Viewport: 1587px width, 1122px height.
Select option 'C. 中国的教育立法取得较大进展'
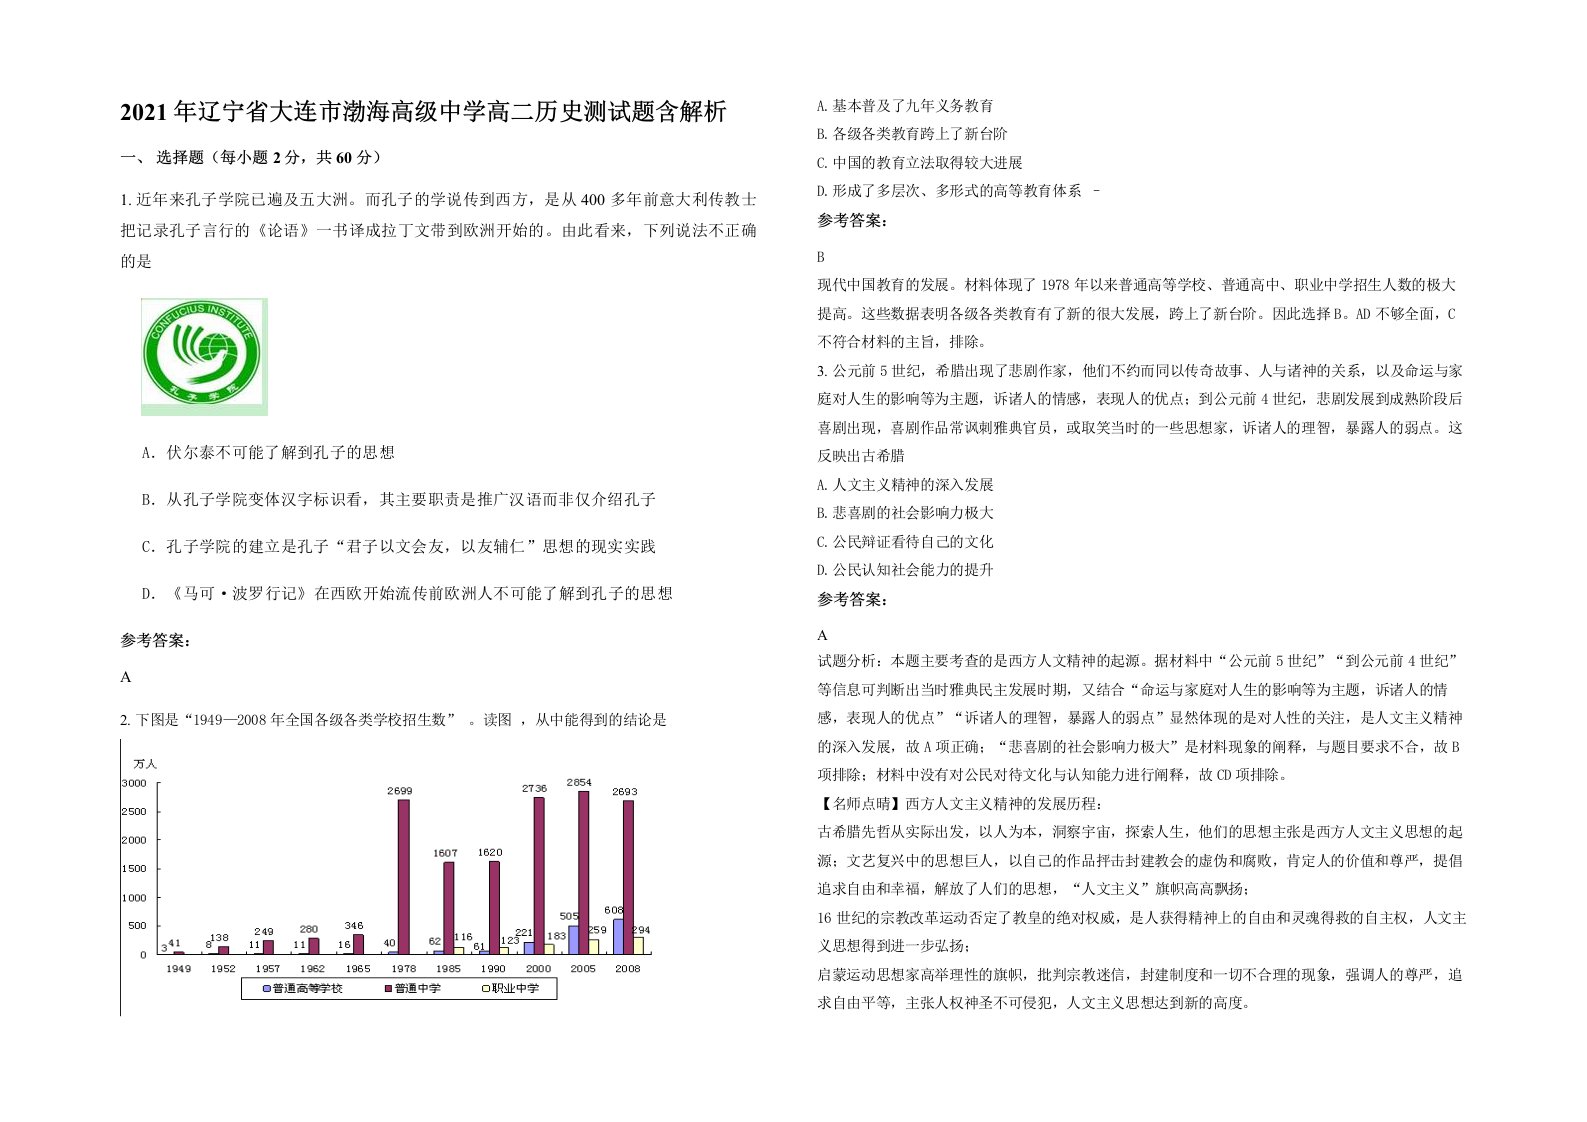920,162
